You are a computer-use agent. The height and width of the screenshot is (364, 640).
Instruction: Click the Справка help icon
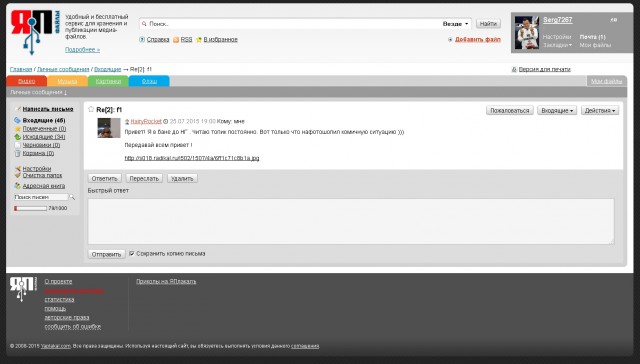pyautogui.click(x=142, y=40)
